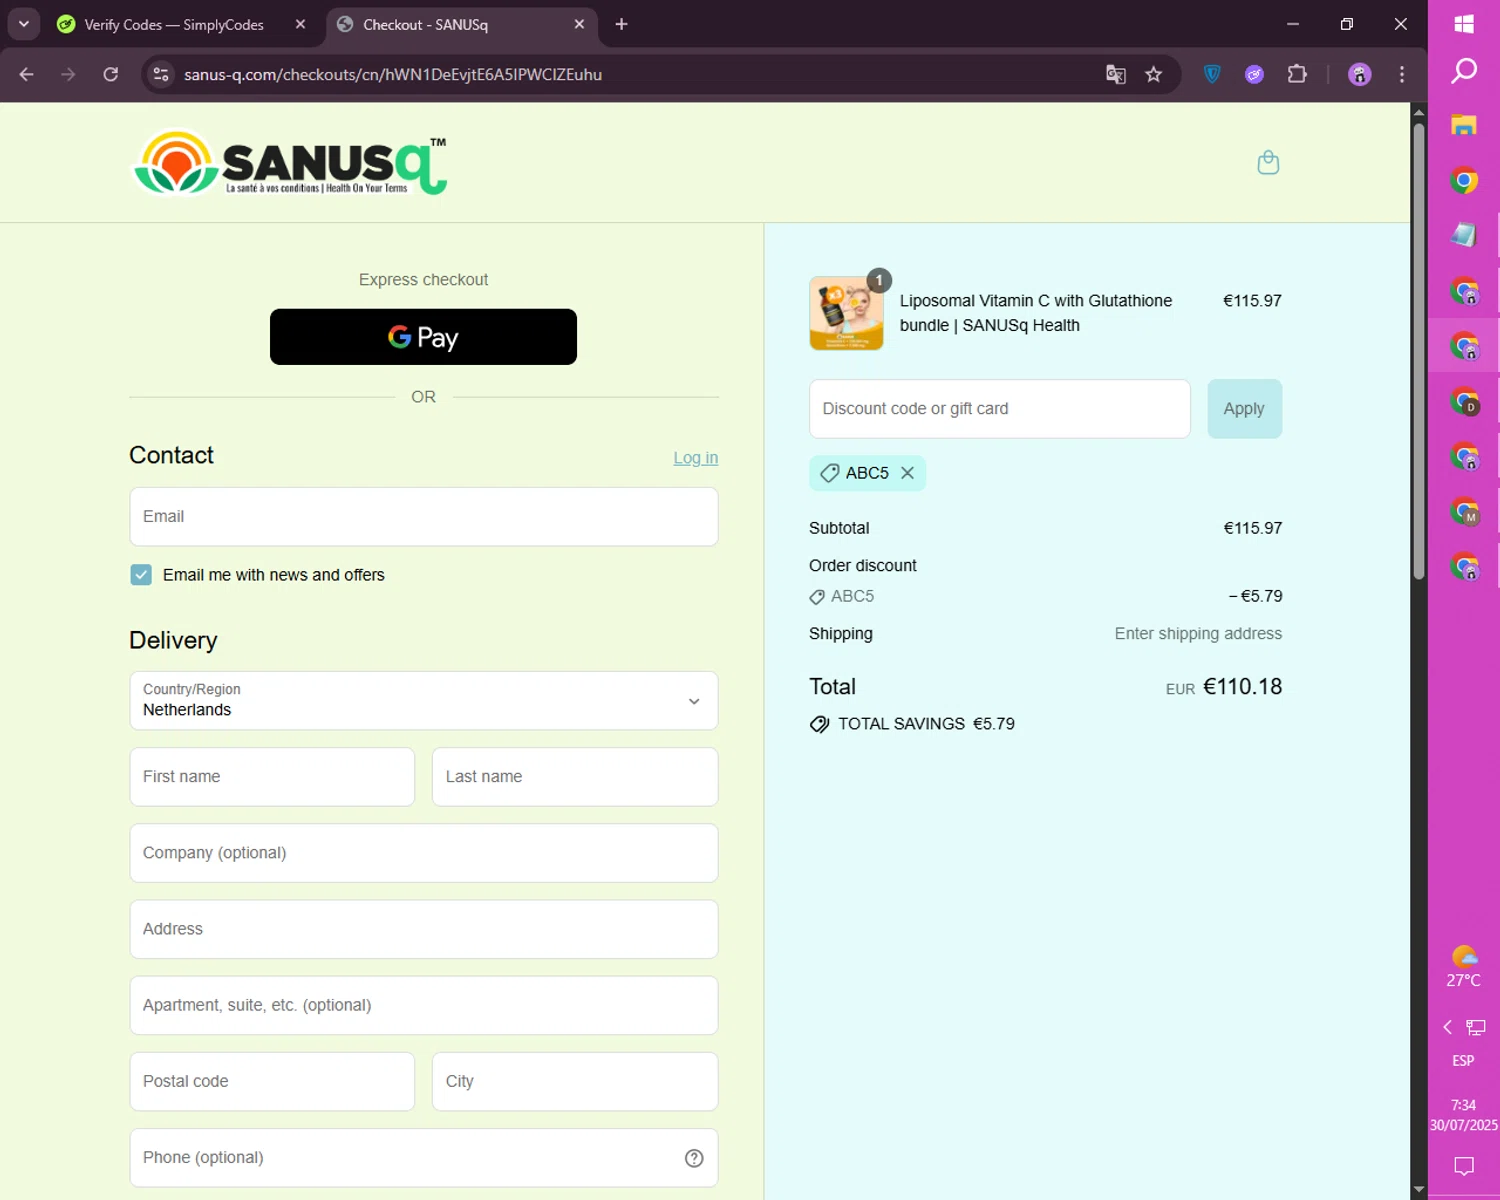The height and width of the screenshot is (1200, 1500).
Task: Close the Verify Codes SimplyCodes tab
Action: [x=300, y=24]
